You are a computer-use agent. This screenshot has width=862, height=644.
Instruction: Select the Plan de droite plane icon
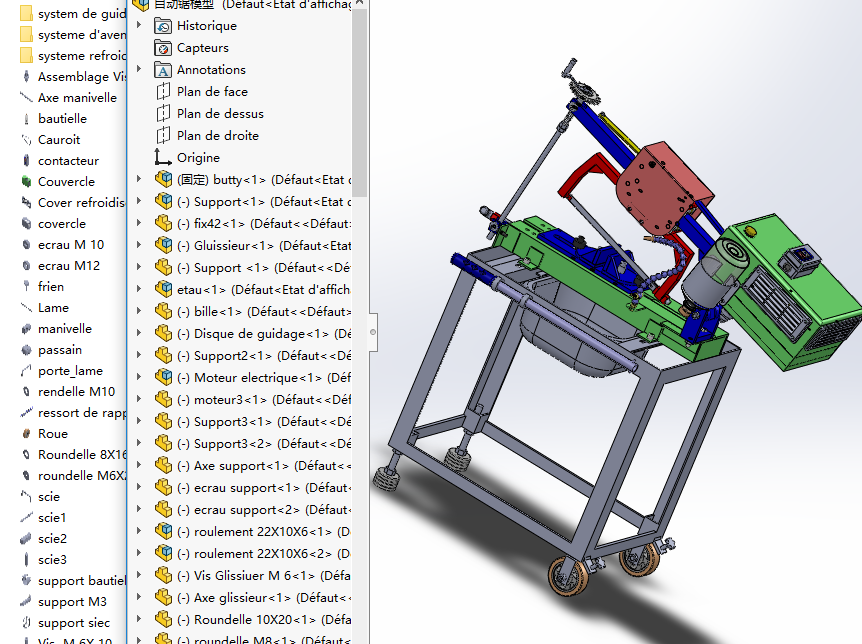click(163, 135)
